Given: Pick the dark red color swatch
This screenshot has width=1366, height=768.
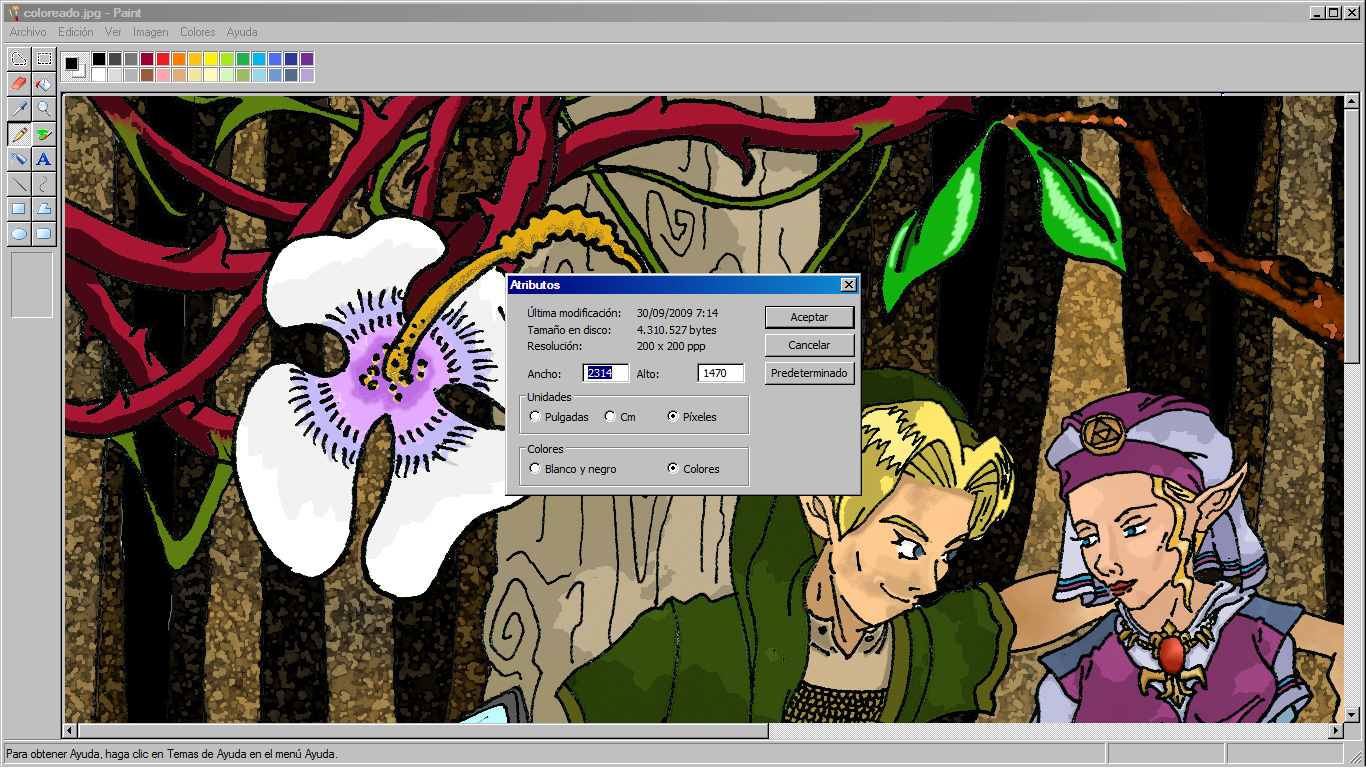Looking at the screenshot, I should click(147, 59).
